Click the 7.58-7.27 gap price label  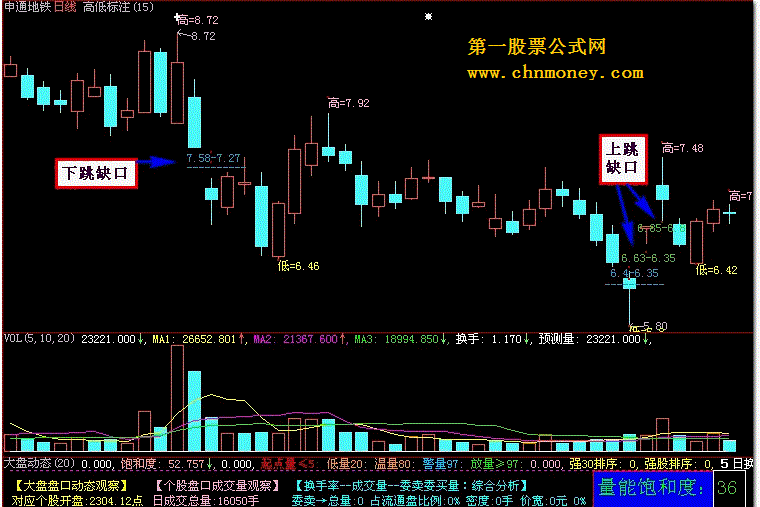(213, 158)
